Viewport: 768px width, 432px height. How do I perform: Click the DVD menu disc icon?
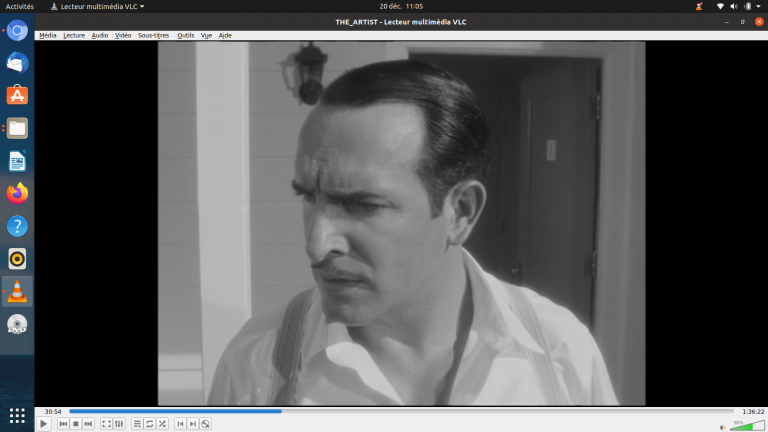(x=205, y=424)
